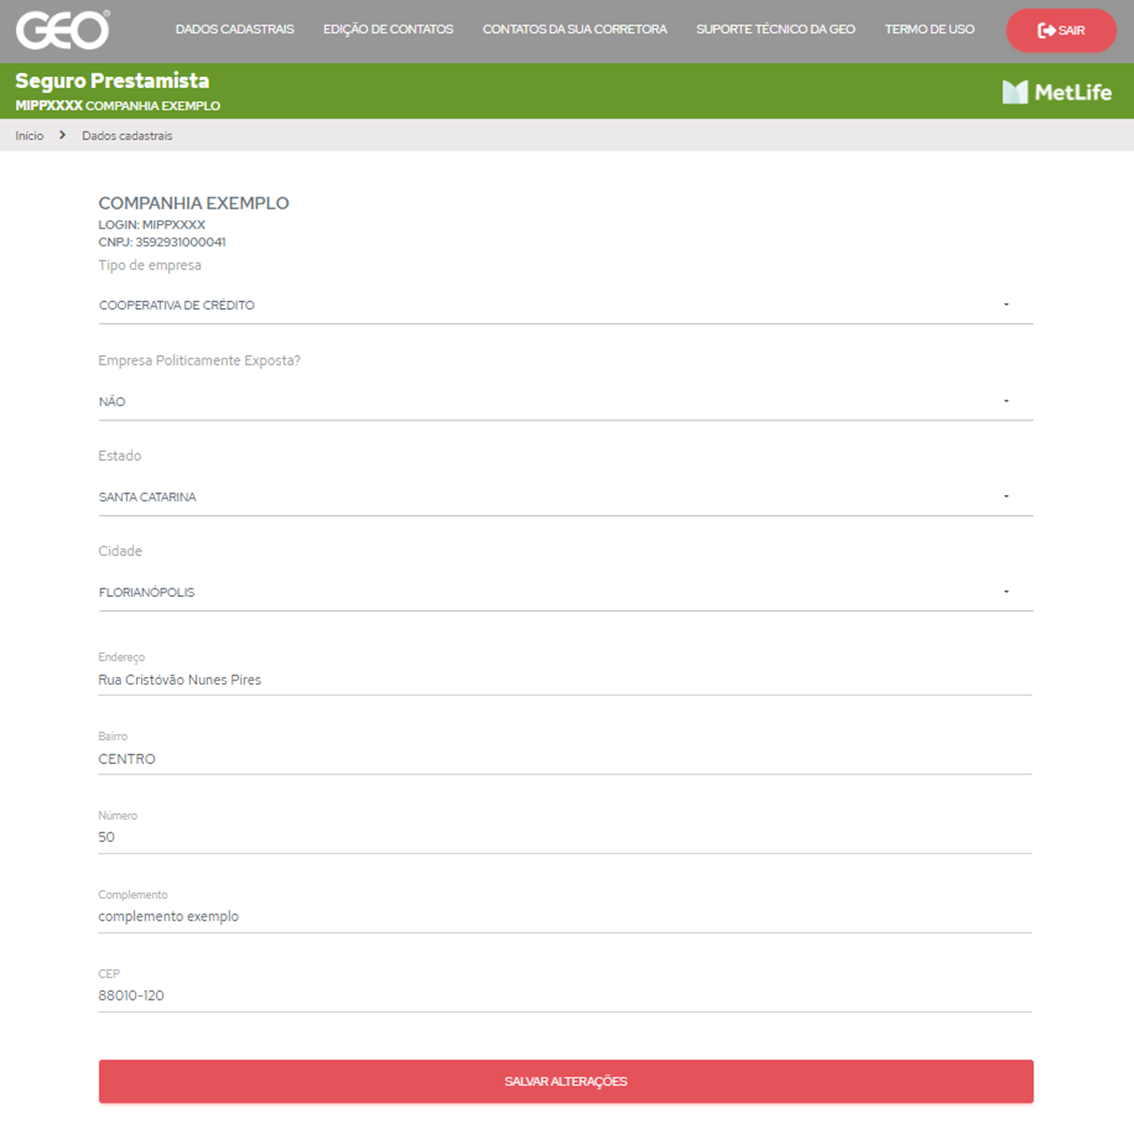Click the MetLife logo
This screenshot has height=1134, width=1134.
(x=1057, y=92)
